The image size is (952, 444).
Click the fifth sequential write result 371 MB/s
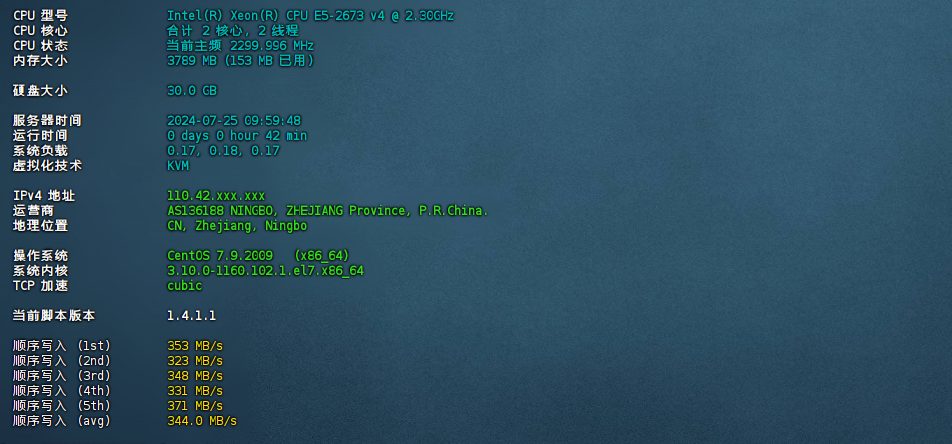pos(195,405)
